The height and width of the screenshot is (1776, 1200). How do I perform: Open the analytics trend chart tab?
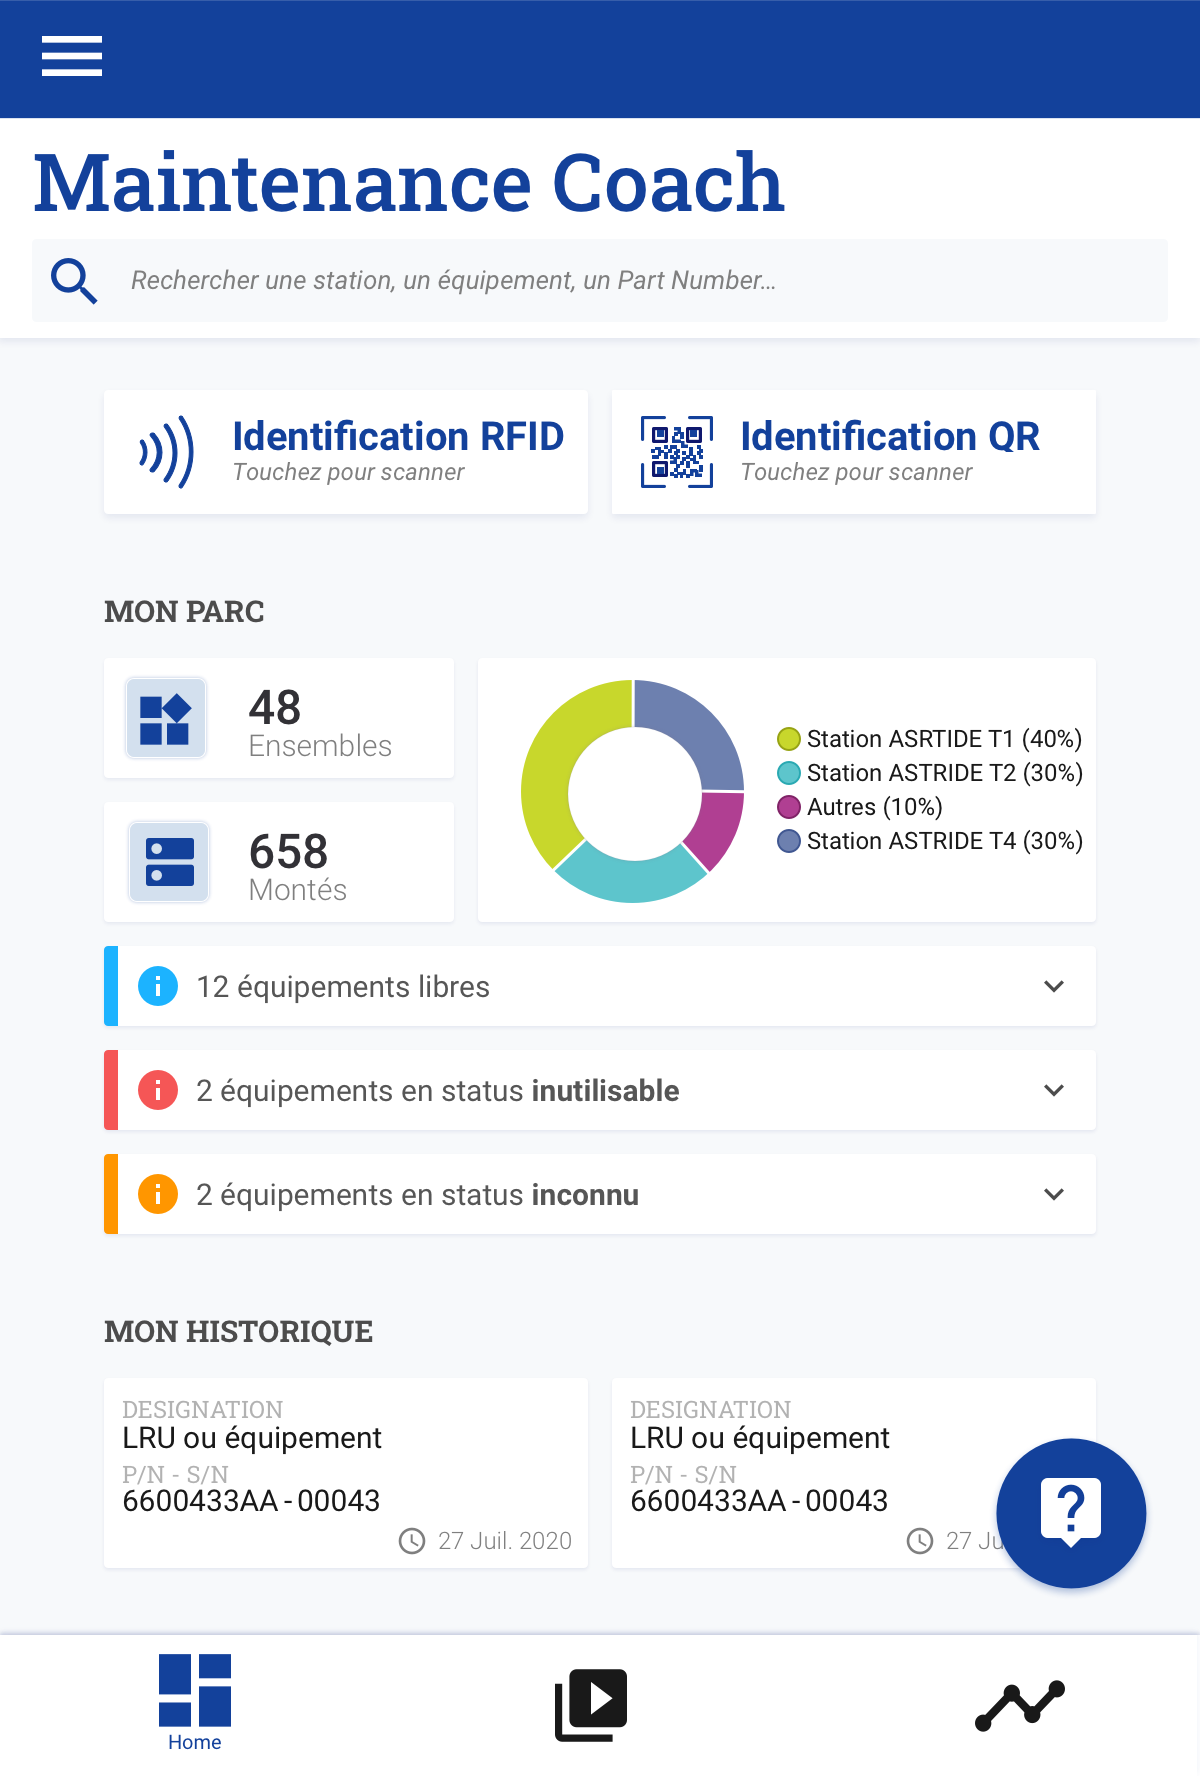pos(1019,1705)
